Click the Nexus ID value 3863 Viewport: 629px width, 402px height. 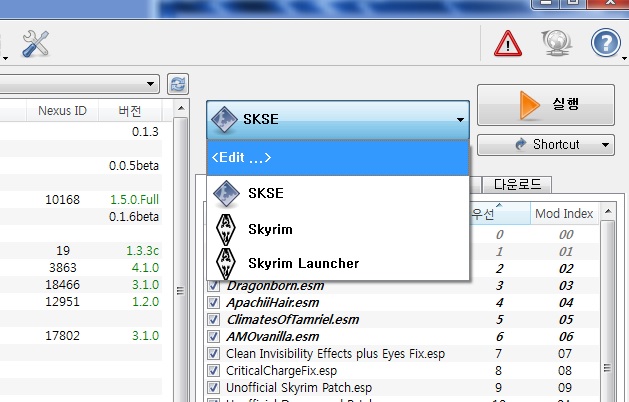(63, 268)
